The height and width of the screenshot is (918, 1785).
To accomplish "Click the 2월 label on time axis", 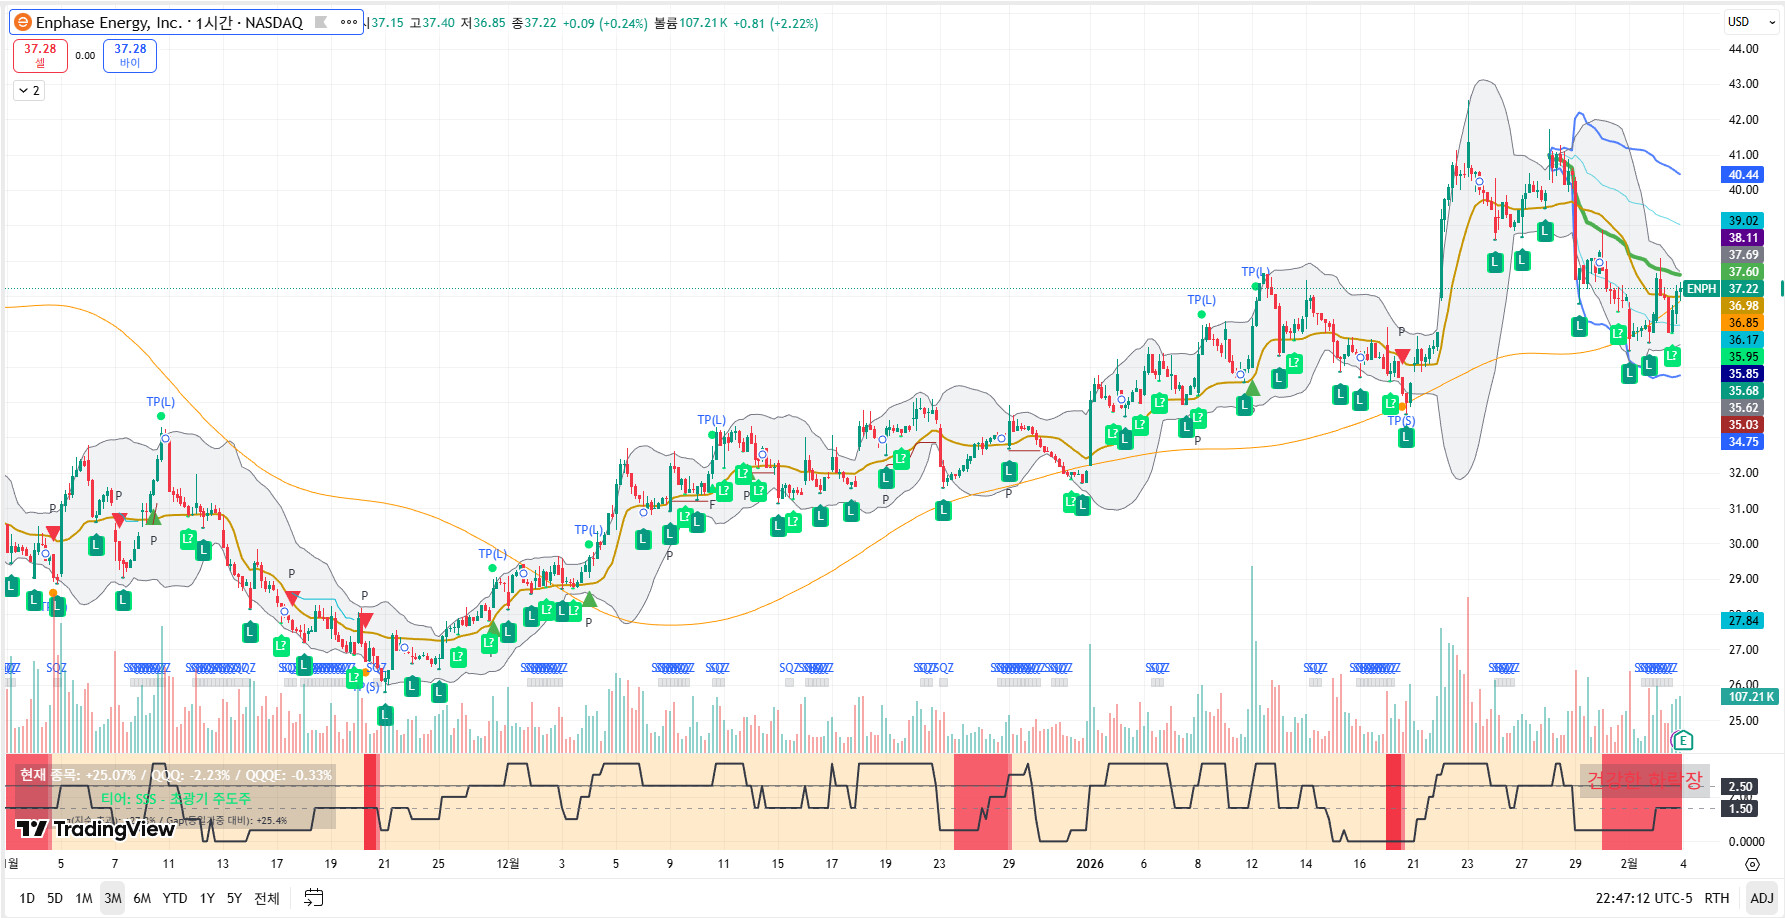I will pyautogui.click(x=1629, y=864).
